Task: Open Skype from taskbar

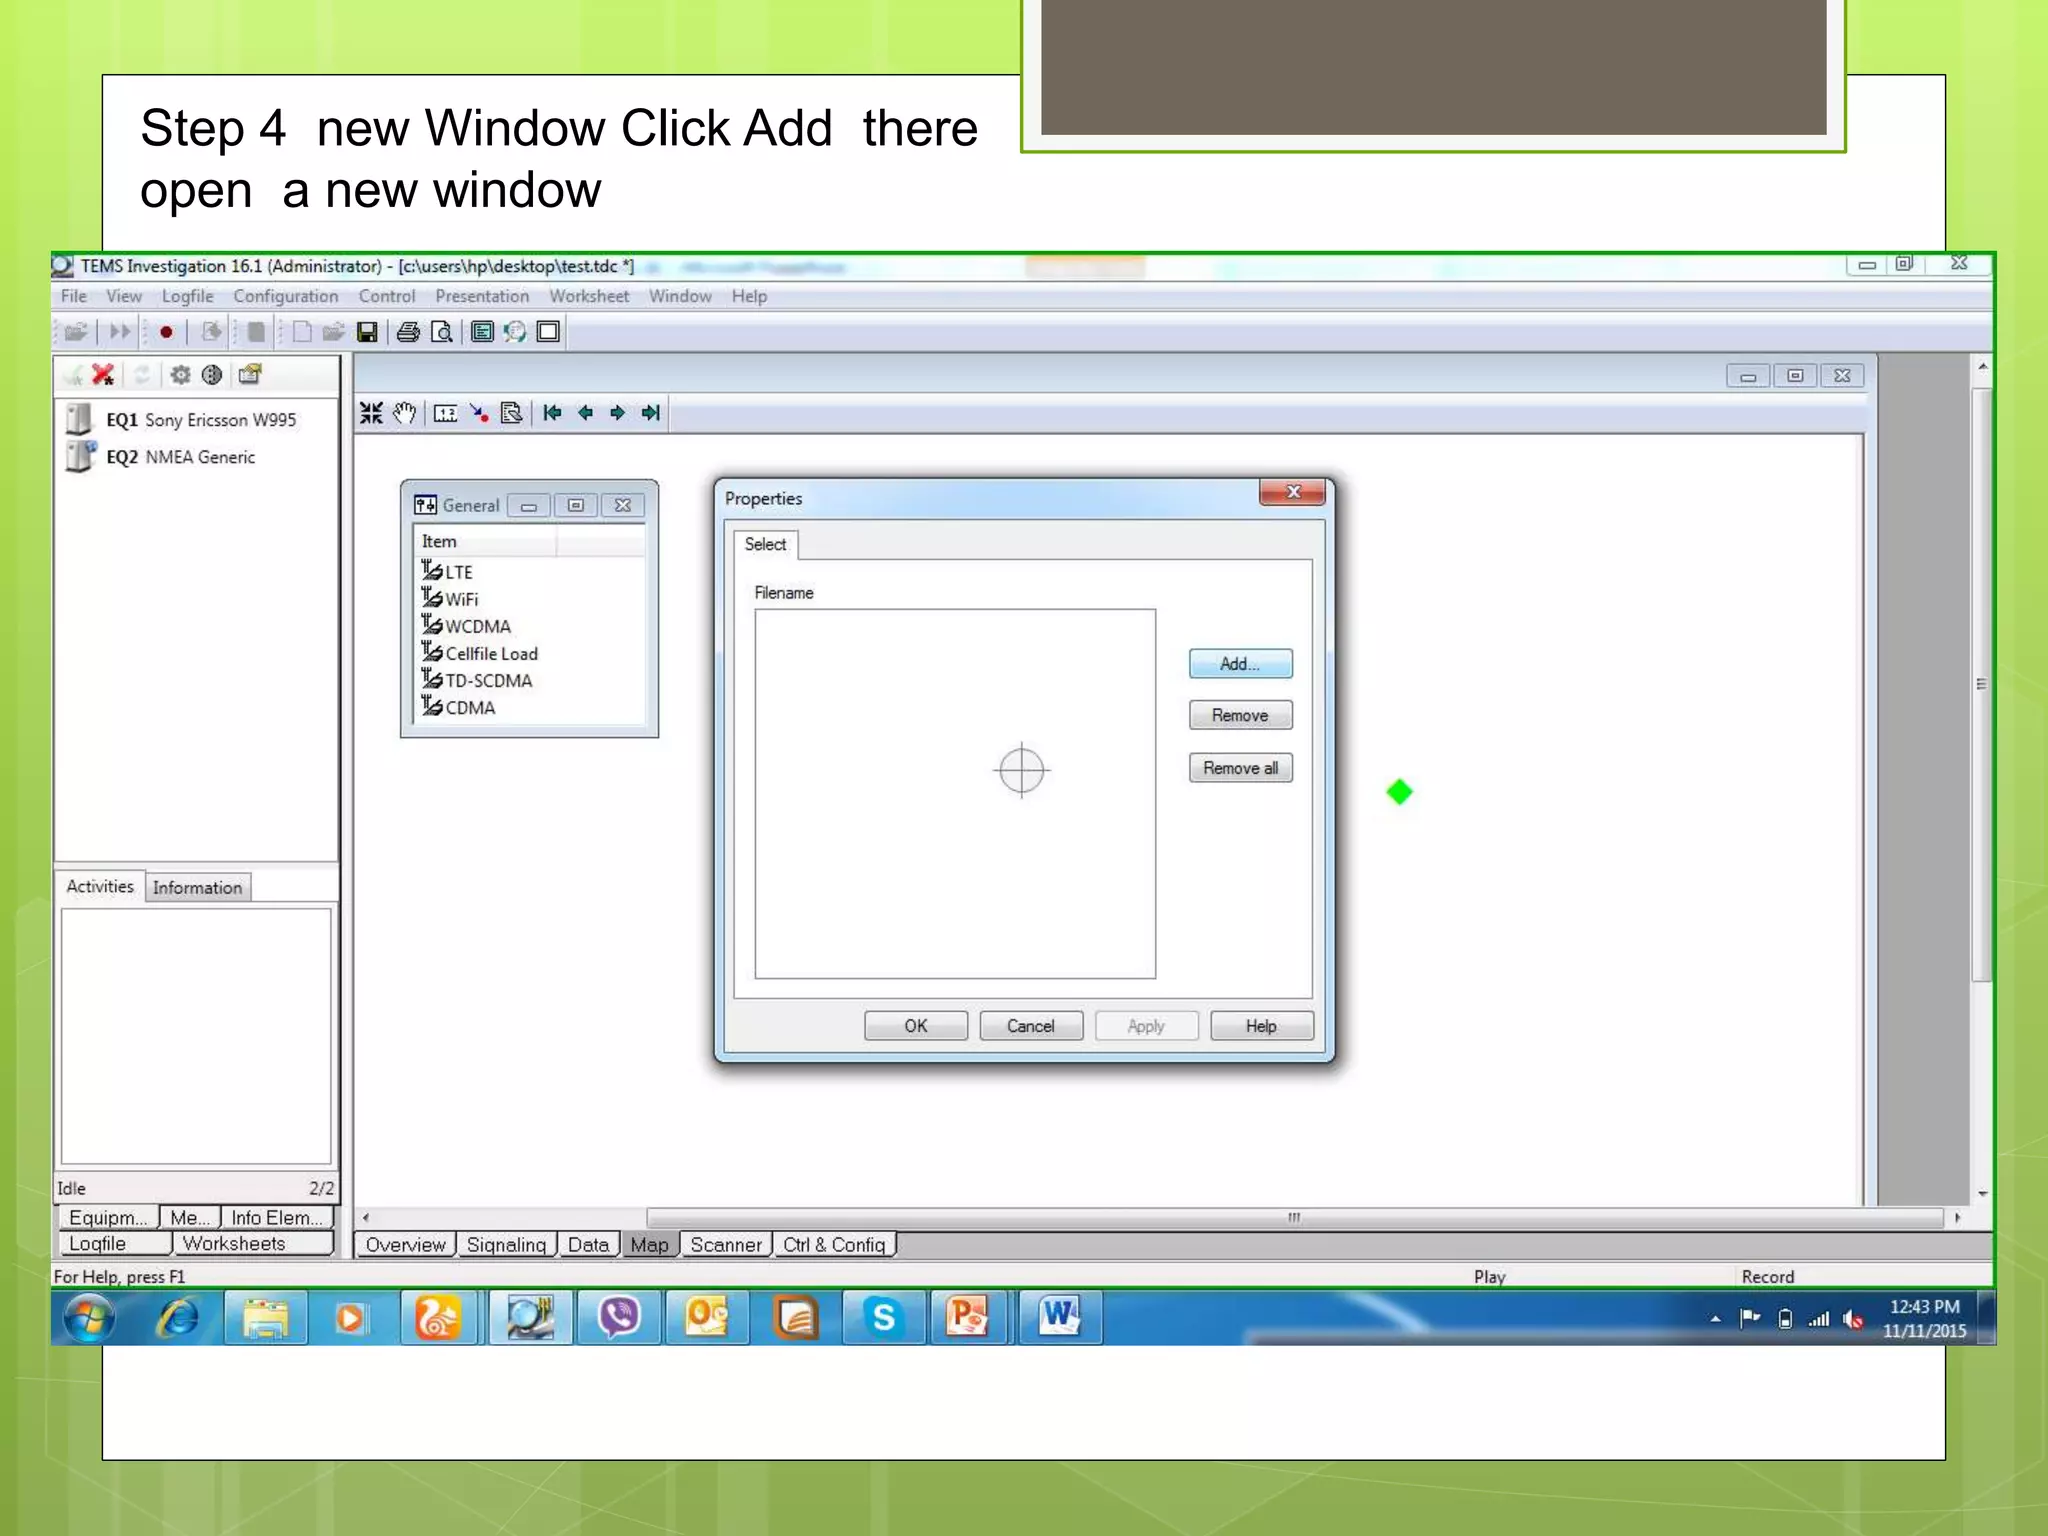Action: coord(884,1318)
